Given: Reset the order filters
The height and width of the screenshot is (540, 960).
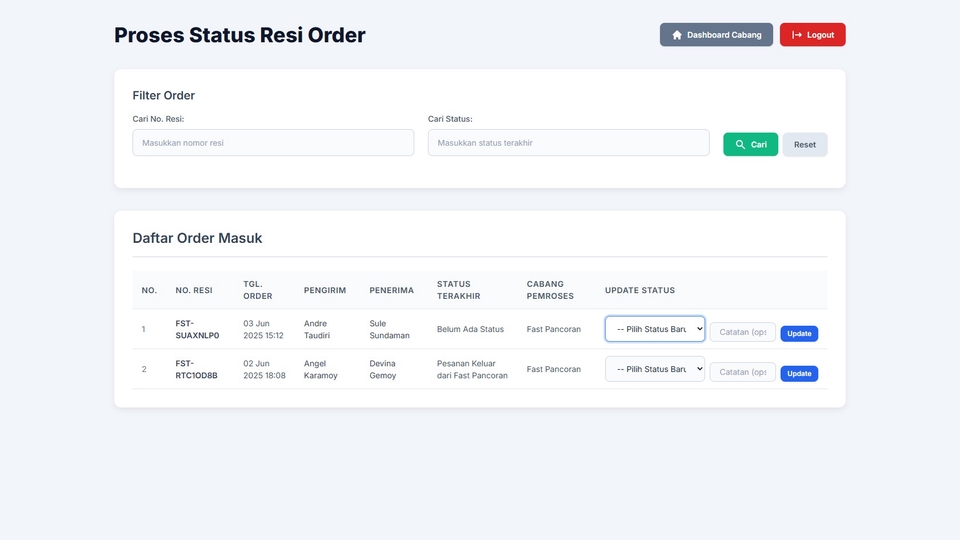Looking at the screenshot, I should (x=804, y=144).
